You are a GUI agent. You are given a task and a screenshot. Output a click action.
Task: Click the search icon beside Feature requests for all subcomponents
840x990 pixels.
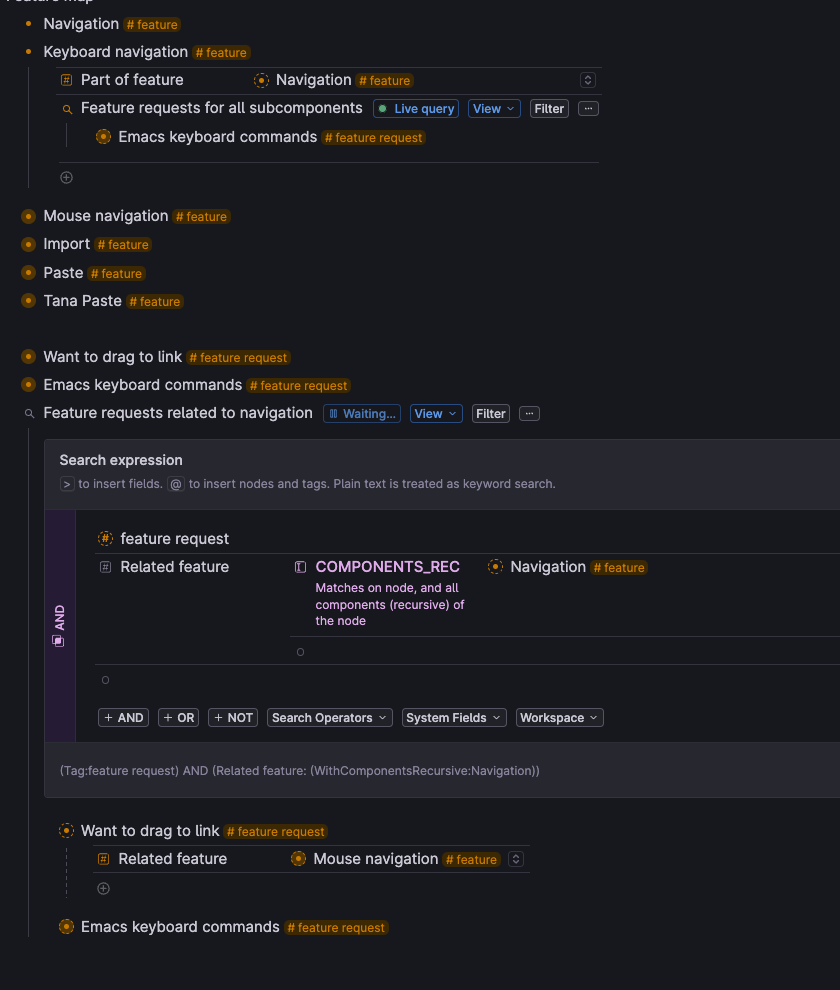[67, 109]
